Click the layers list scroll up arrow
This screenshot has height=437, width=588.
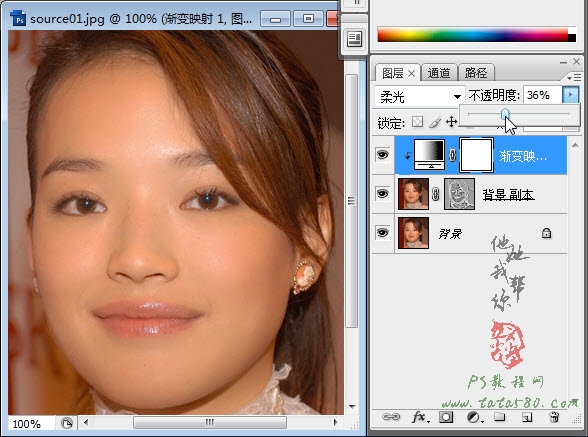click(575, 145)
